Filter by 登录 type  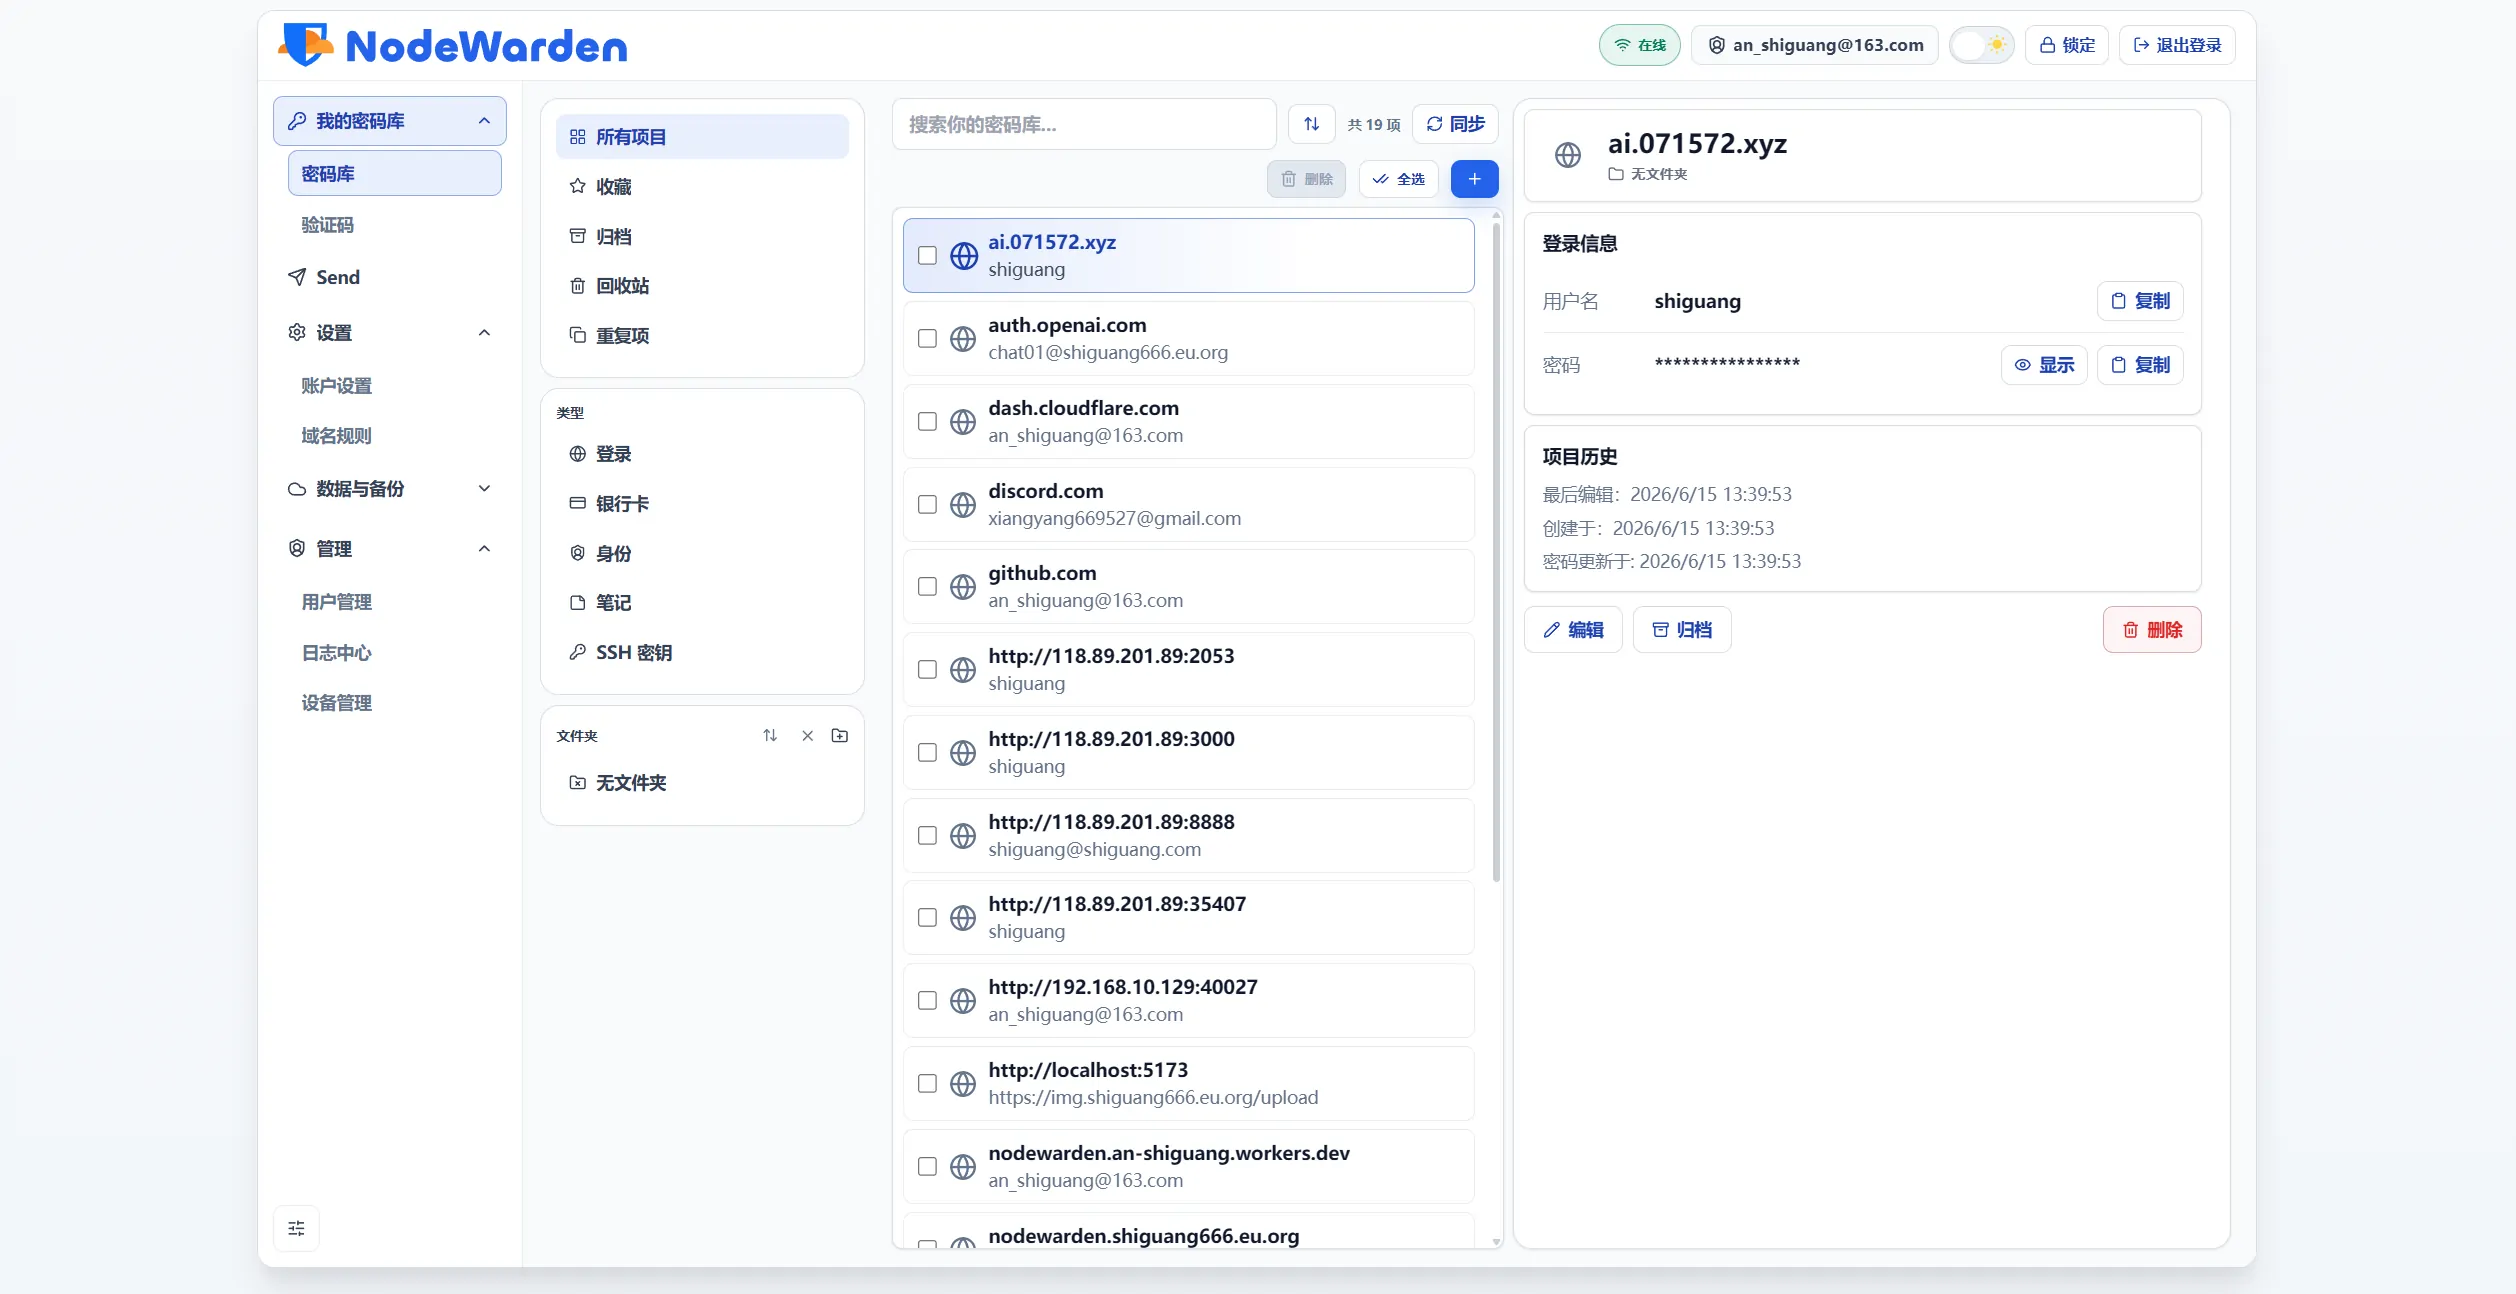coord(702,454)
